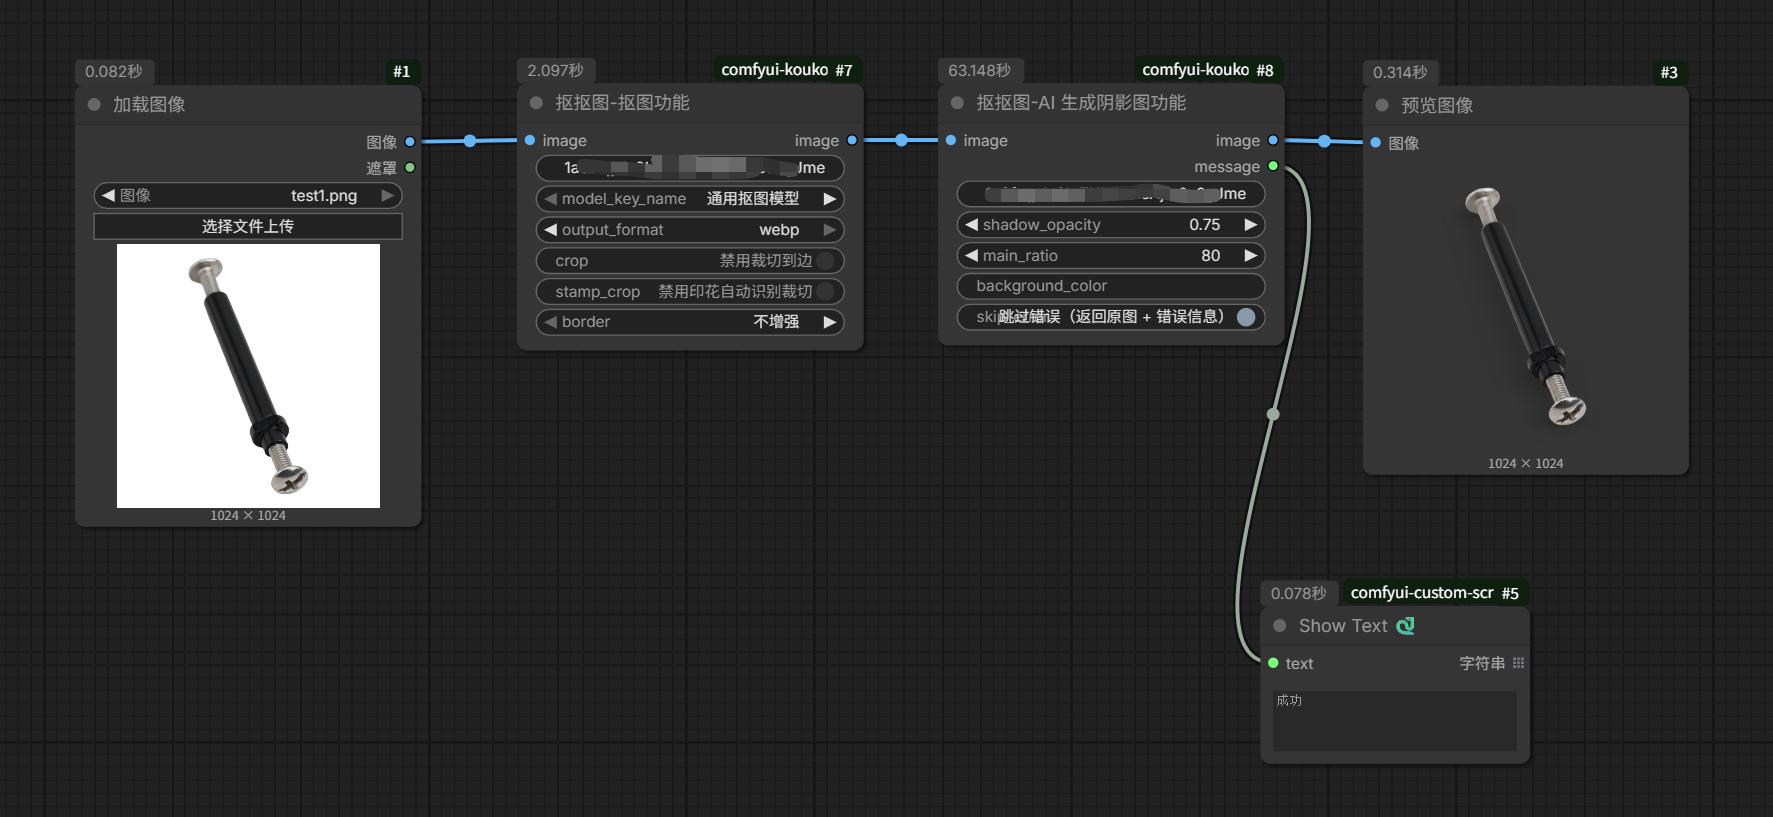Collapse the 预览图像 node via its title dot
This screenshot has width=1773, height=817.
tap(1382, 105)
